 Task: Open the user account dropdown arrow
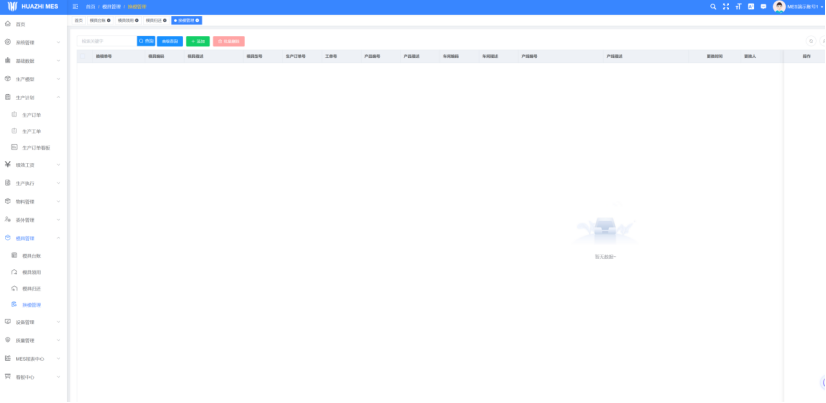(x=821, y=6)
